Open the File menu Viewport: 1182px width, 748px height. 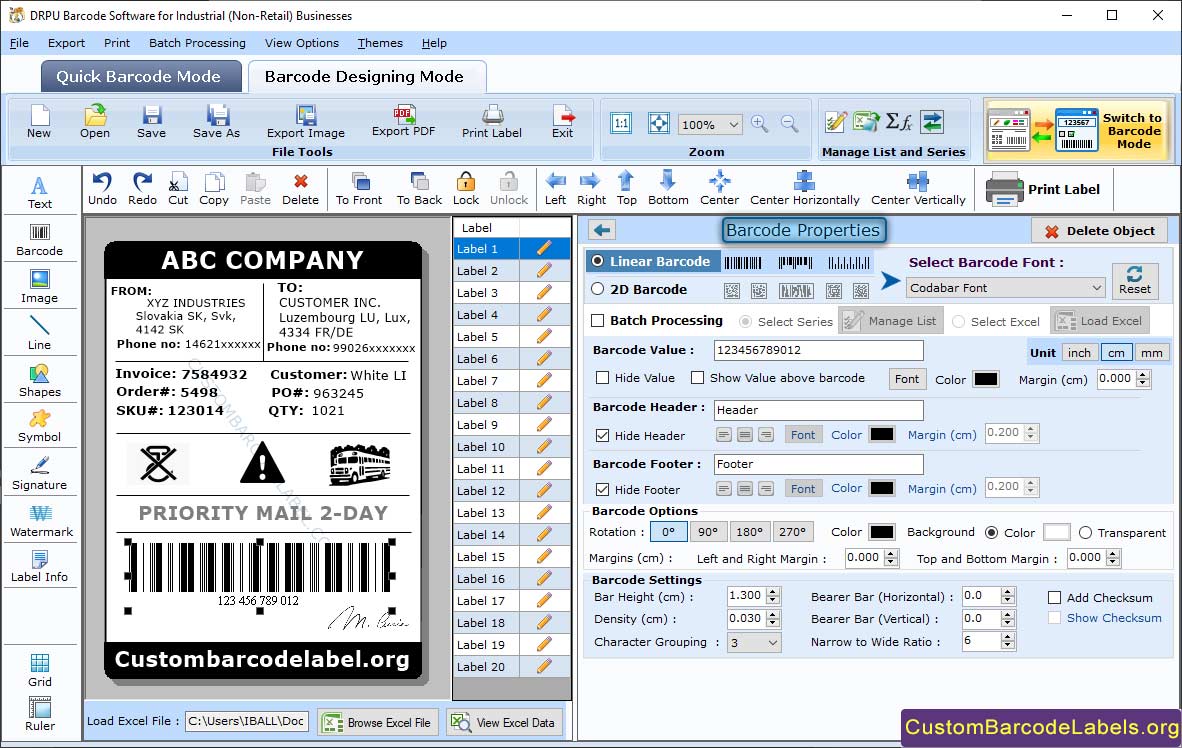[x=19, y=43]
